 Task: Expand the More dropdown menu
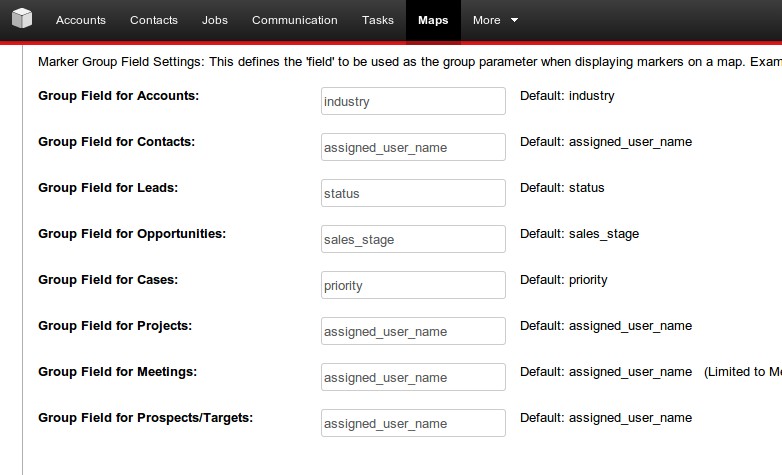coord(495,20)
